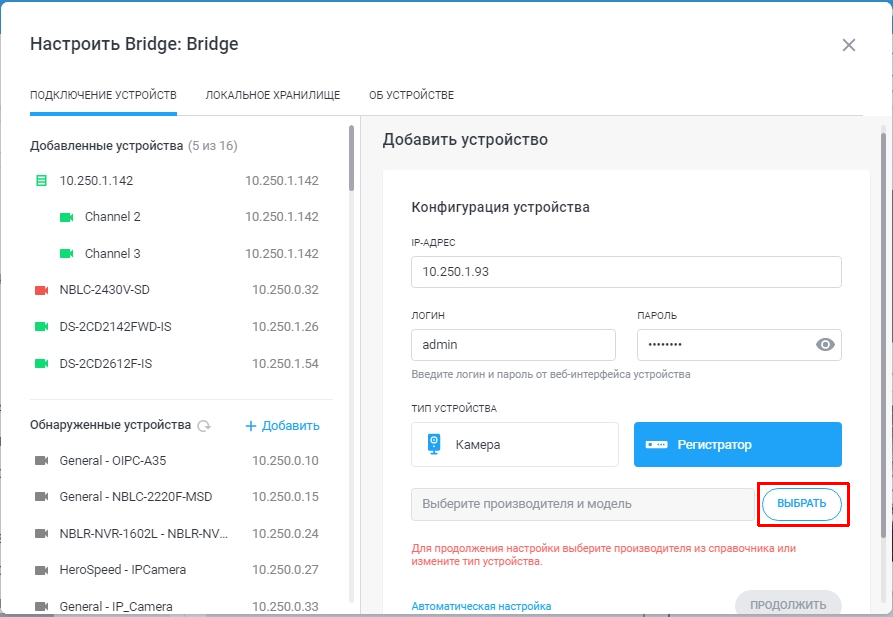Select the DS-2CD2612F-IS device

pos(177,363)
